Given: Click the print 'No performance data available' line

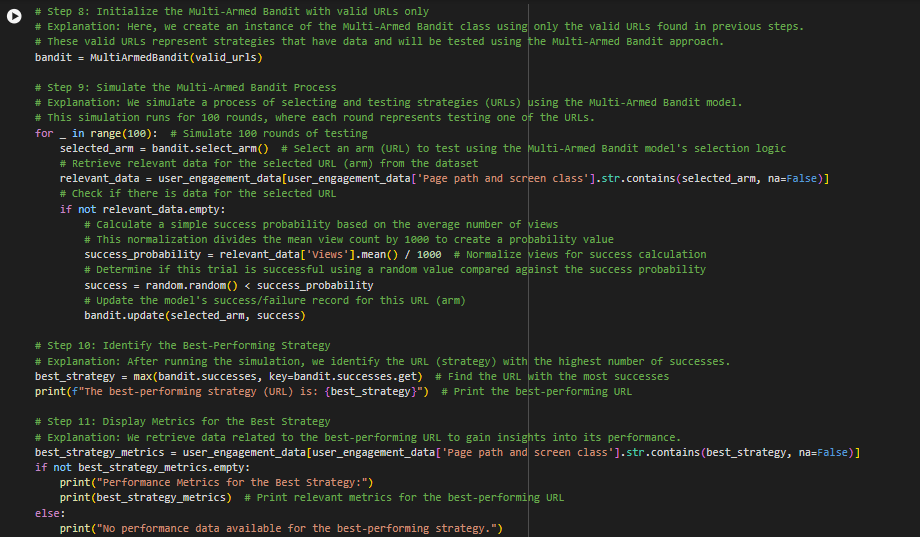Looking at the screenshot, I should 281,528.
